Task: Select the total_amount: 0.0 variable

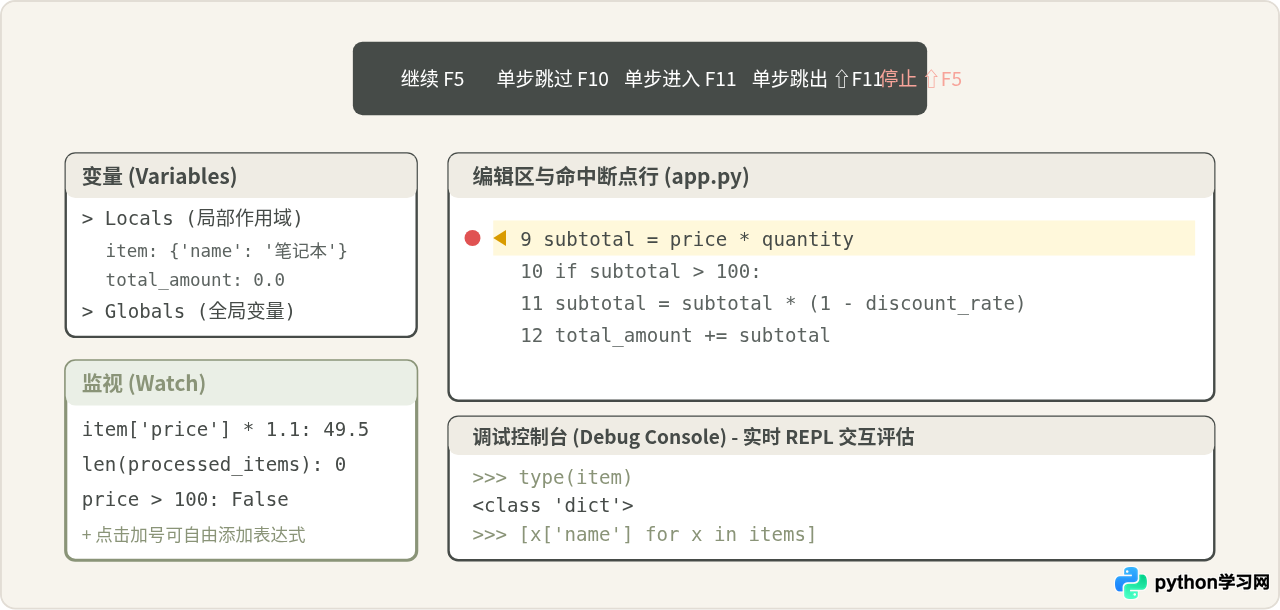Action: (195, 280)
